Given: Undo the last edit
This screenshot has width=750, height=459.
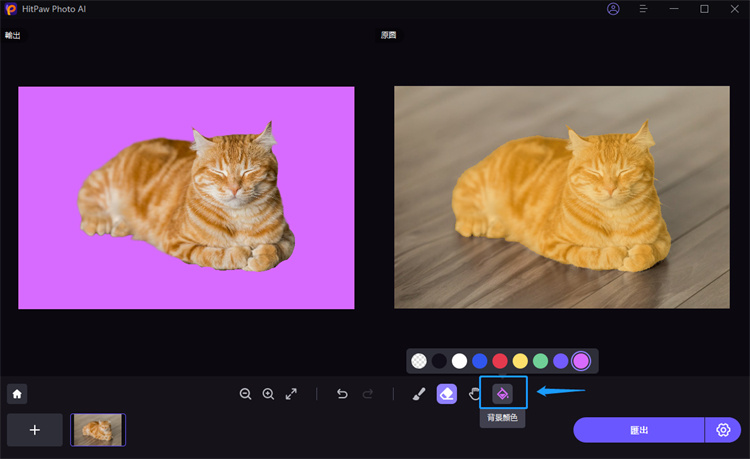Looking at the screenshot, I should (x=342, y=394).
